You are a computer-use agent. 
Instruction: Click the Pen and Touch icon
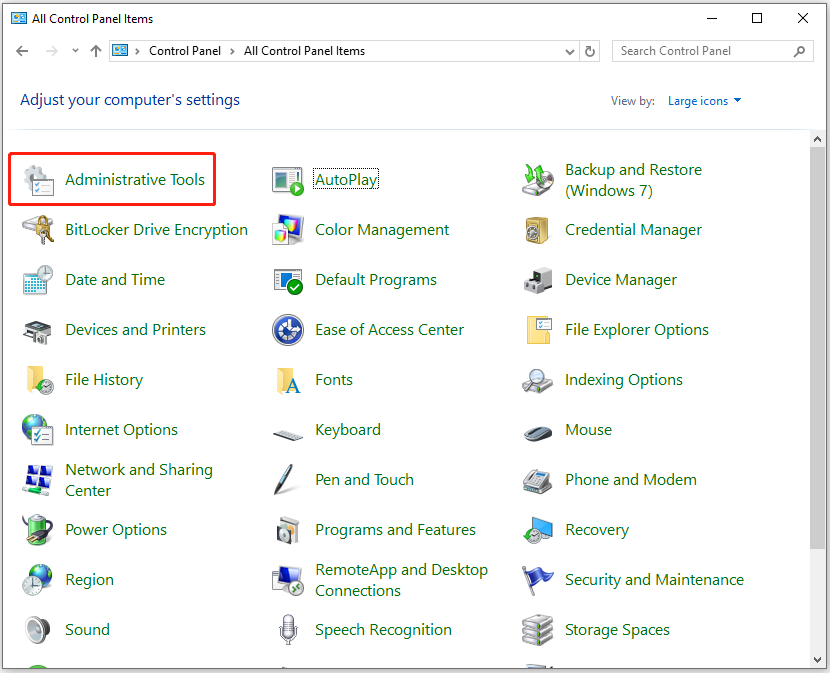point(284,479)
